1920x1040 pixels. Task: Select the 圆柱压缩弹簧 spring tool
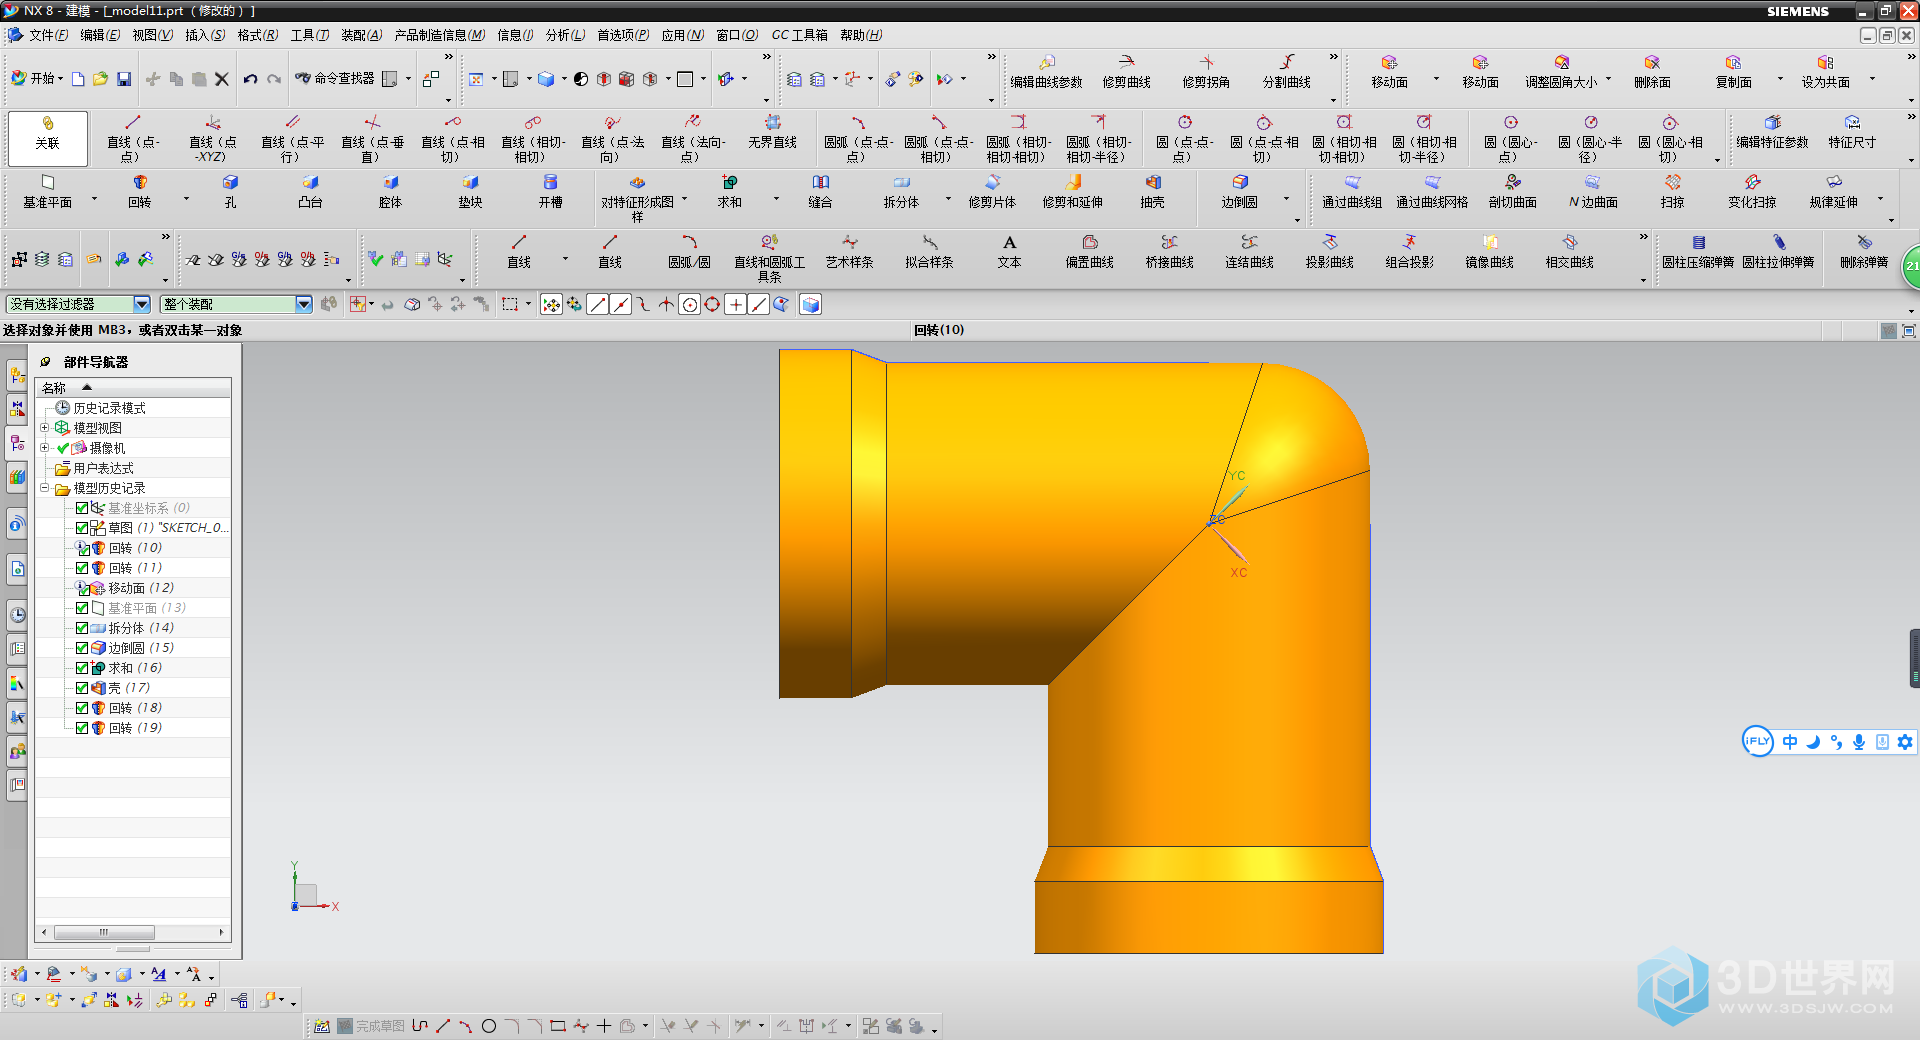(1698, 250)
